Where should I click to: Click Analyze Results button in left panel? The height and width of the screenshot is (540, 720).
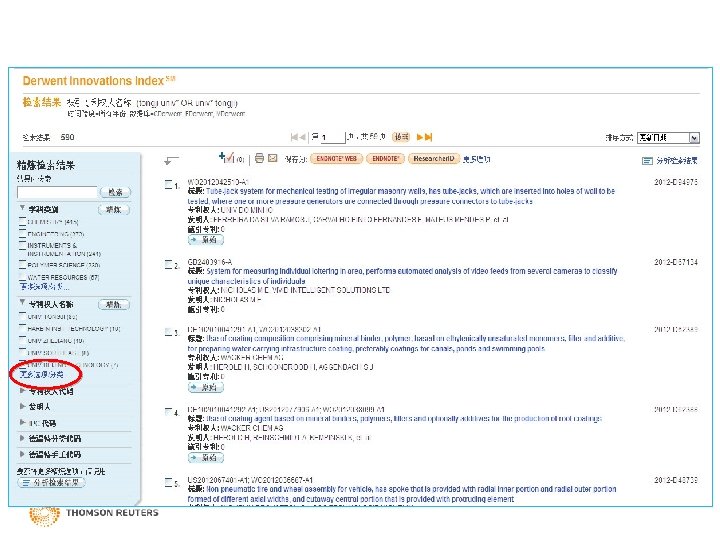pos(51,483)
